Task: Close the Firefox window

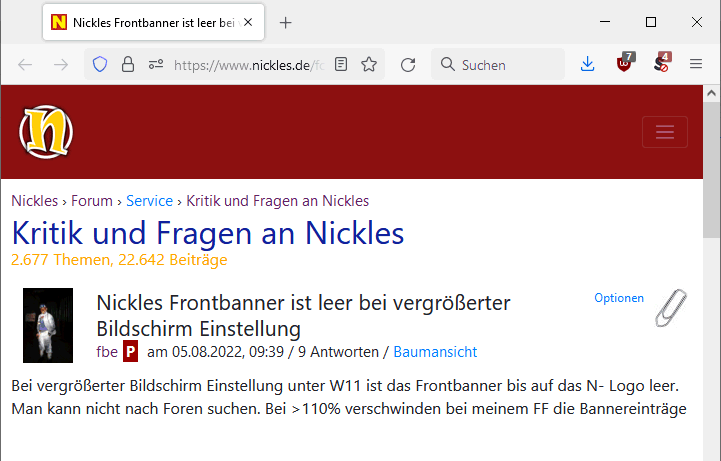Action: [x=697, y=22]
